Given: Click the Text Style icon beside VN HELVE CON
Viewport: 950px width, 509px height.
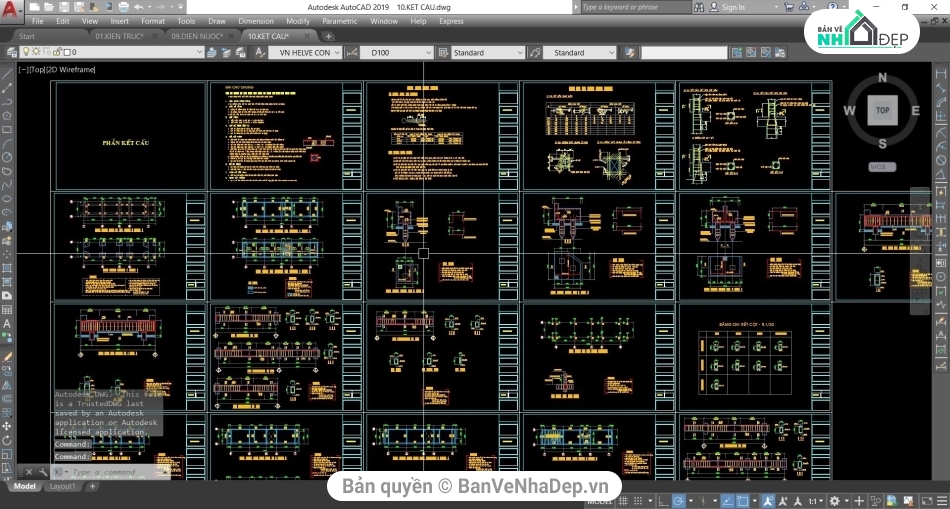Looking at the screenshot, I should click(x=259, y=52).
